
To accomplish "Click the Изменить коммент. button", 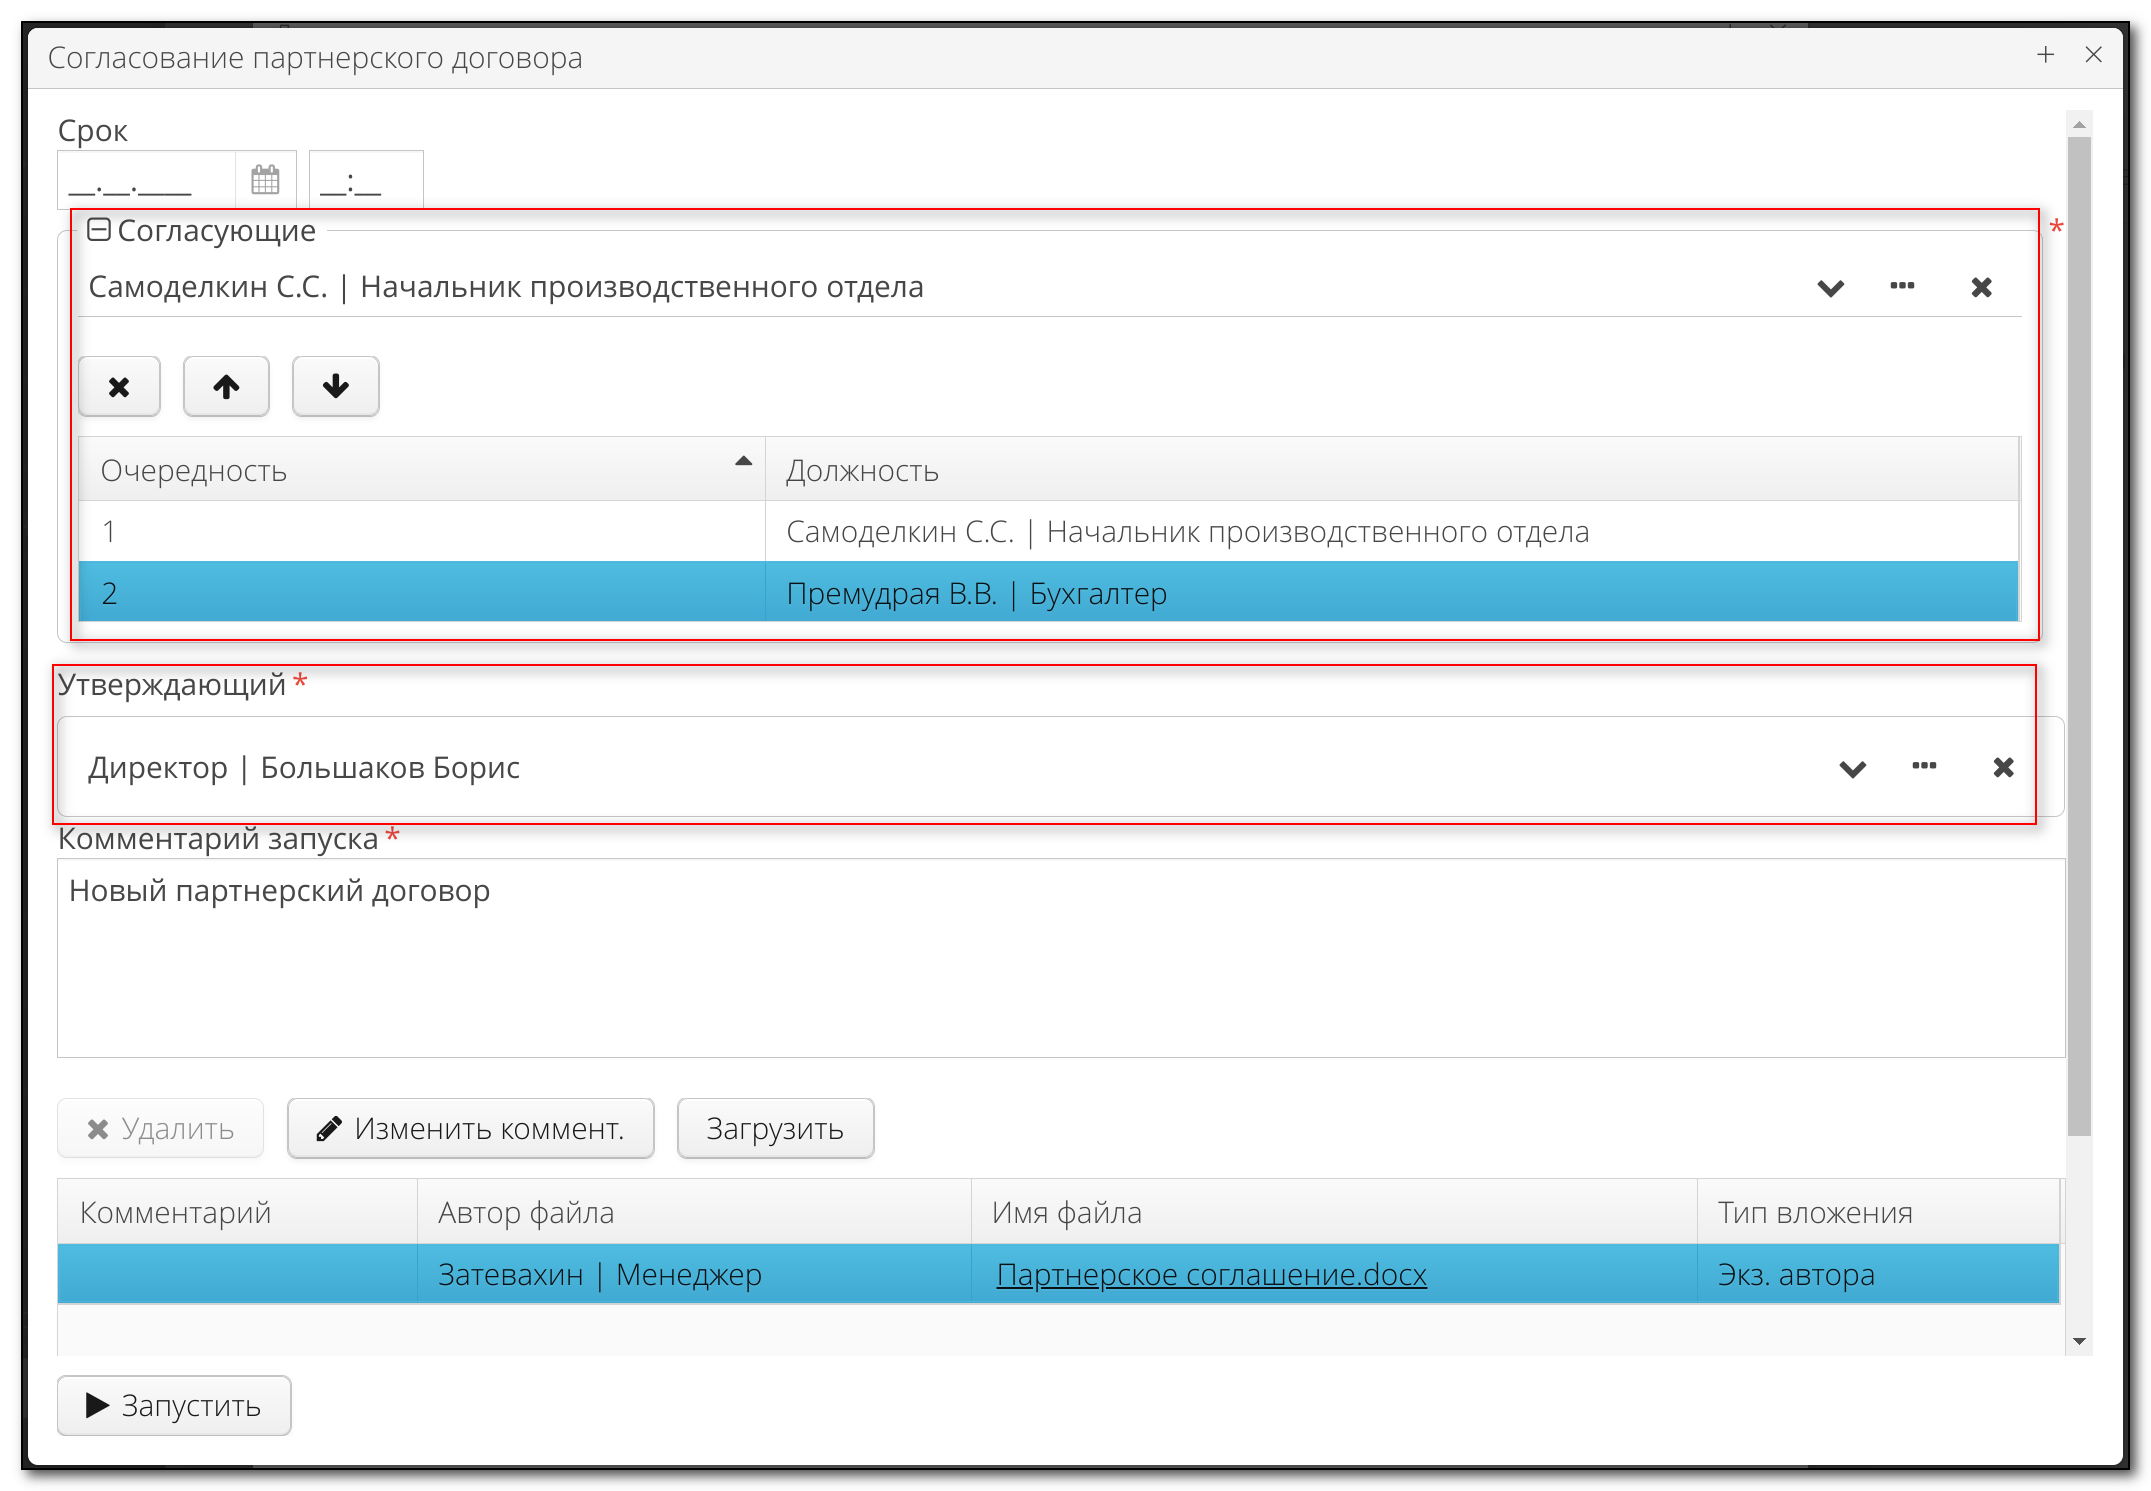I will [471, 1129].
